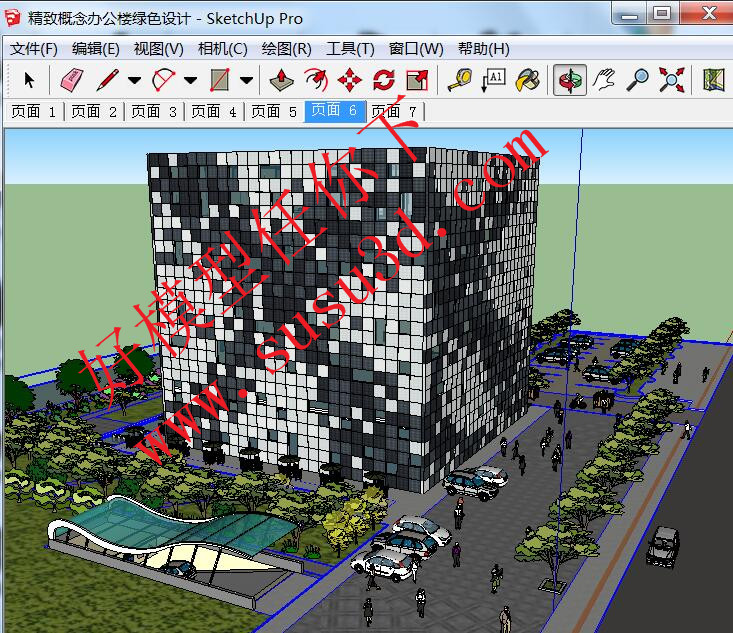Choose the Text label tool
The width and height of the screenshot is (733, 633).
pos(494,80)
